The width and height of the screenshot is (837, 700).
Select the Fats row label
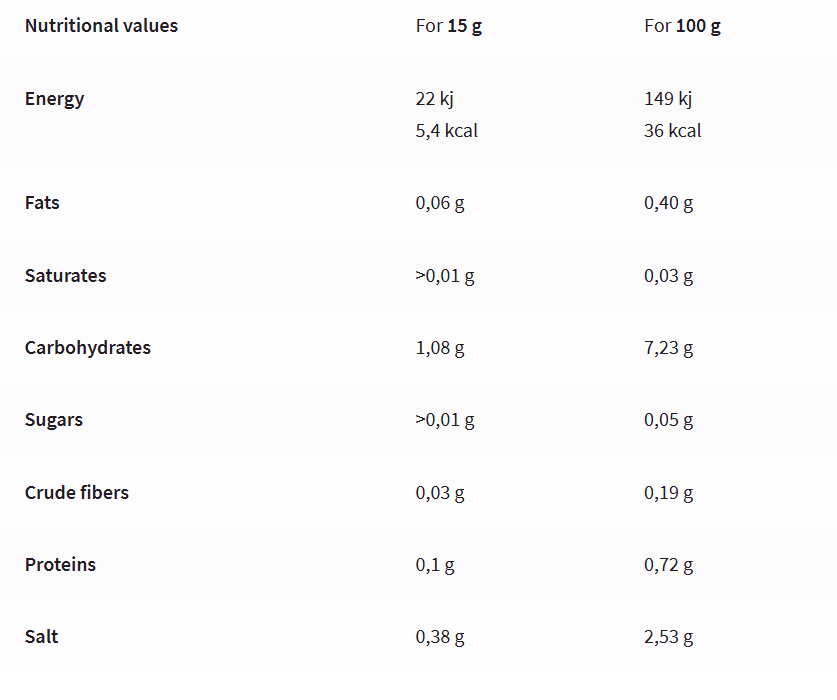pos(42,203)
